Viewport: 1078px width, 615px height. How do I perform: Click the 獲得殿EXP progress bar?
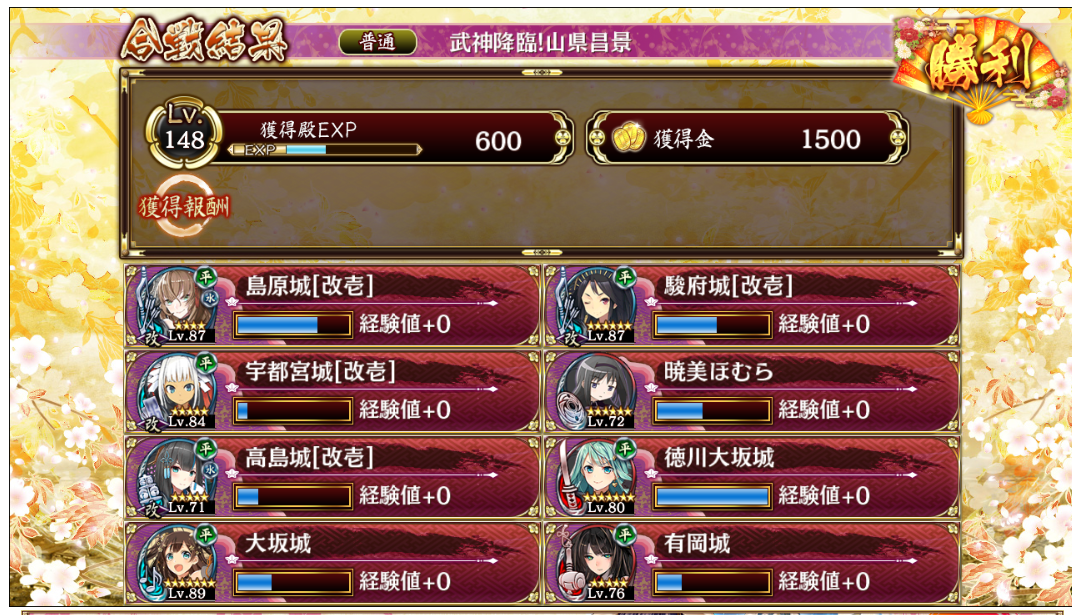pos(325,149)
